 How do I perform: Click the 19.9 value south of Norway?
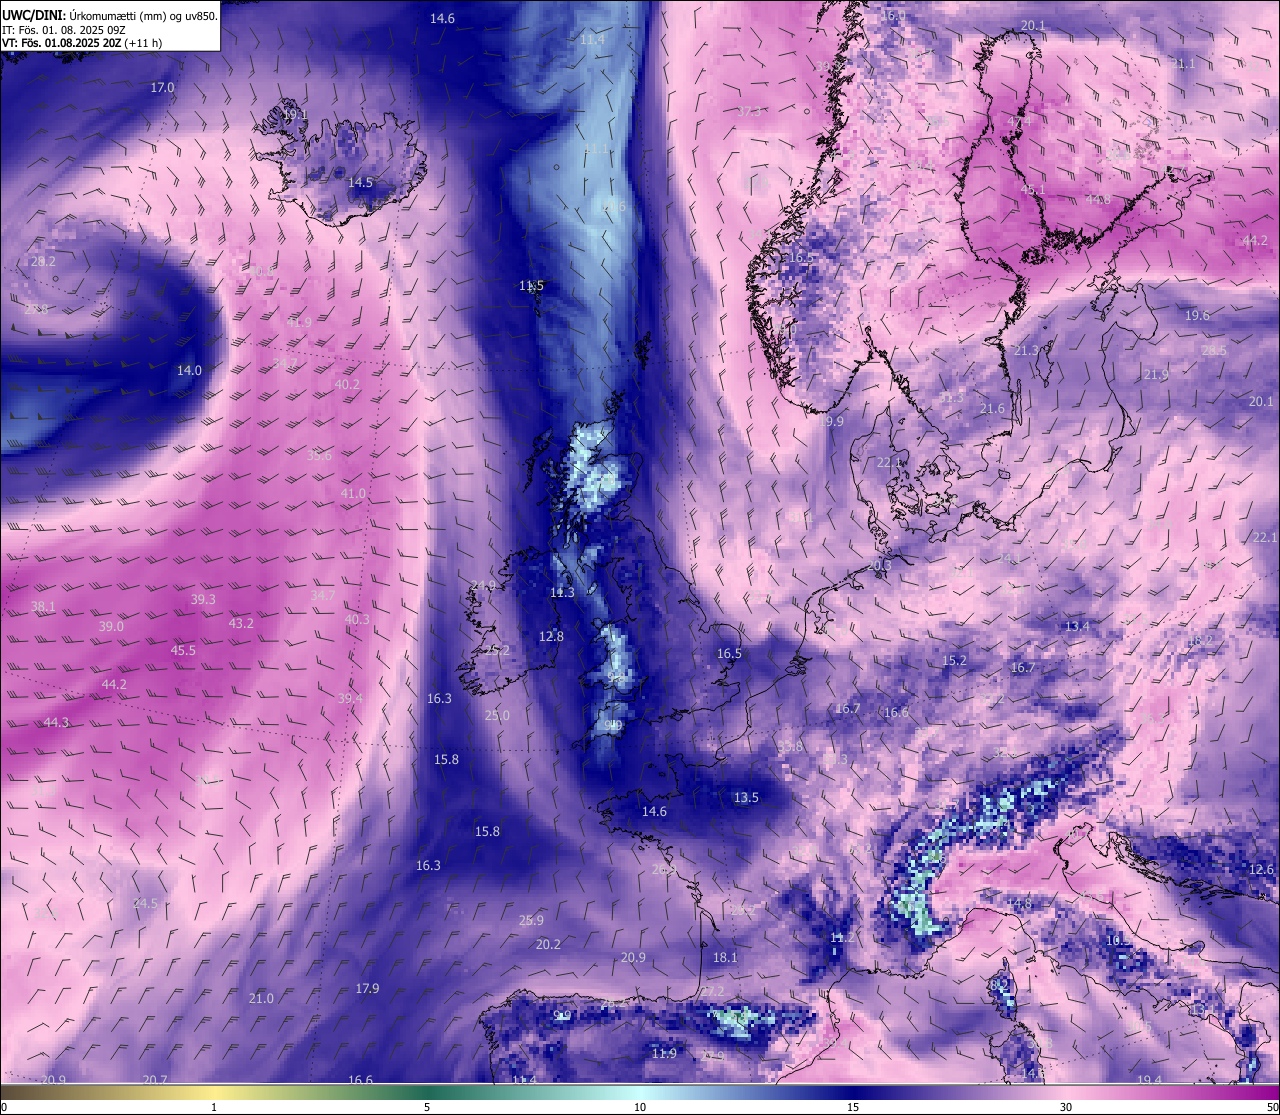832,422
